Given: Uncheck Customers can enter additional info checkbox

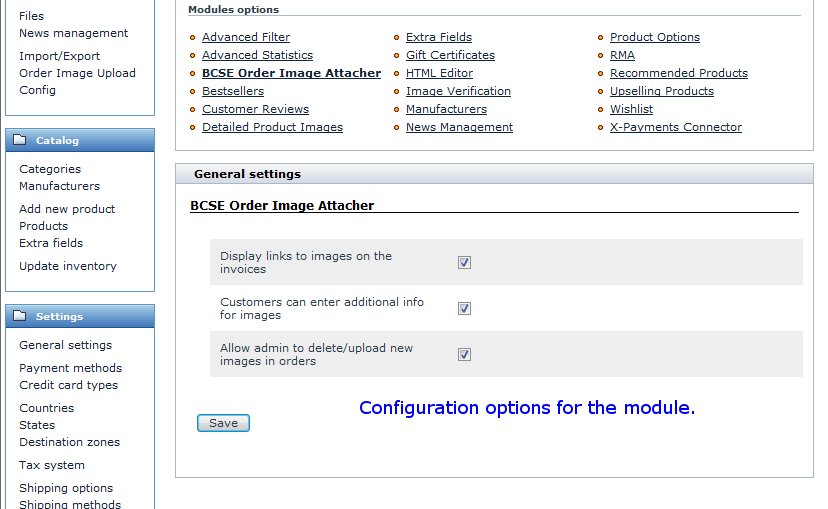Looking at the screenshot, I should click(x=464, y=308).
